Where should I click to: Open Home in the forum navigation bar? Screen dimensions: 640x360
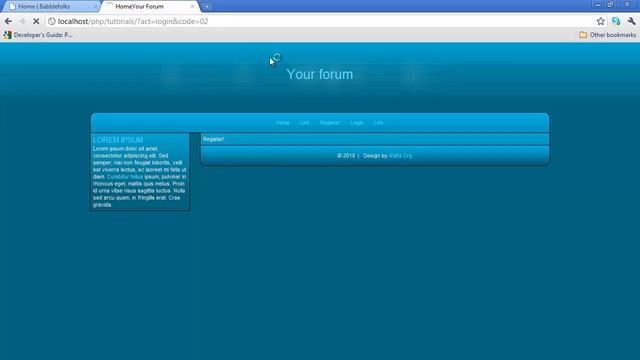pos(282,123)
